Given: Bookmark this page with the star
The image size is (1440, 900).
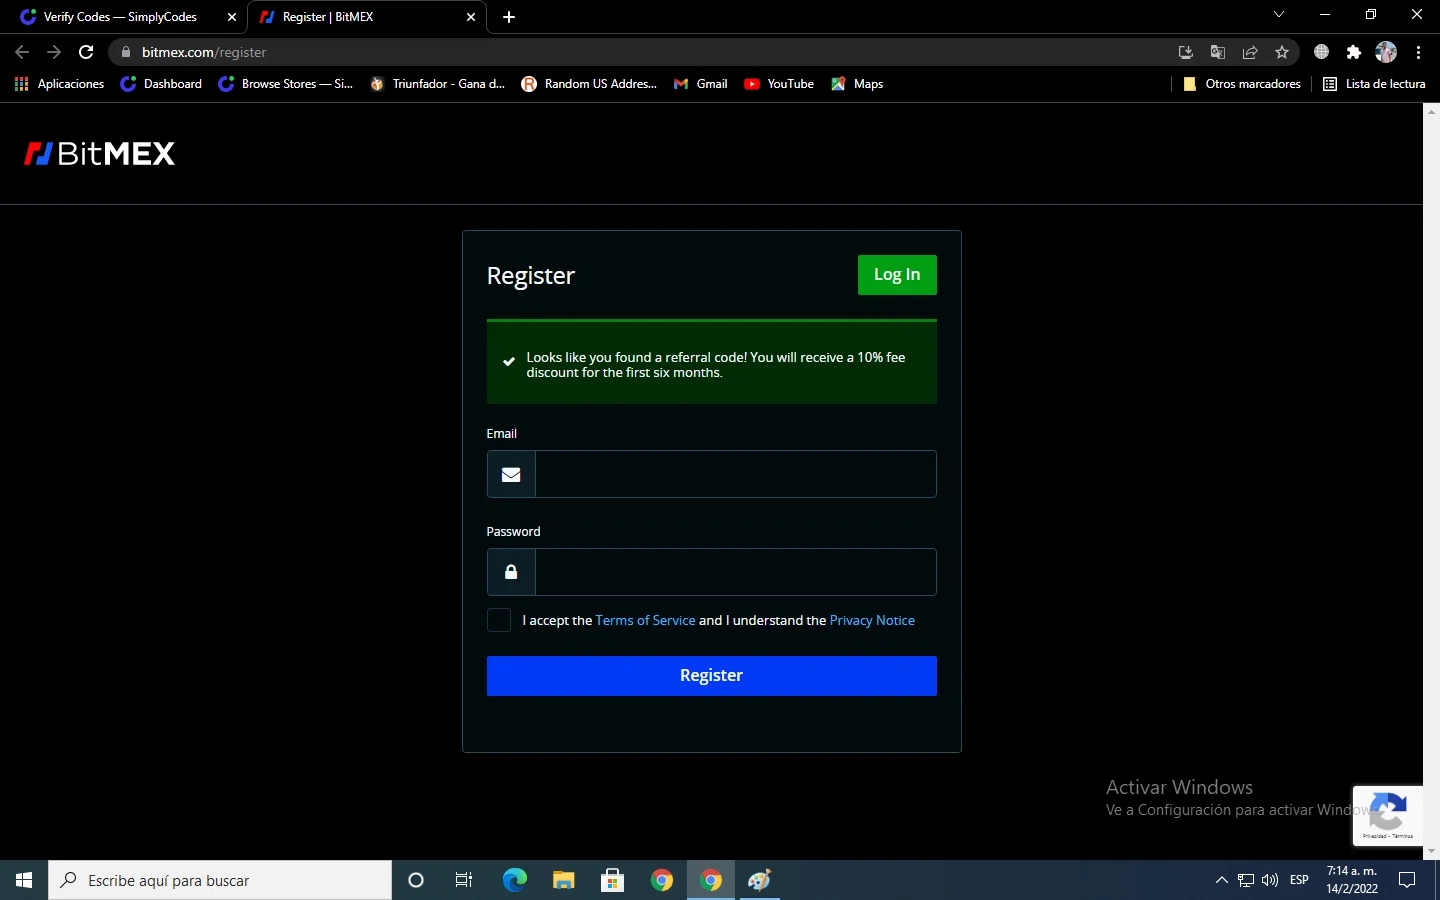Looking at the screenshot, I should click(1282, 52).
